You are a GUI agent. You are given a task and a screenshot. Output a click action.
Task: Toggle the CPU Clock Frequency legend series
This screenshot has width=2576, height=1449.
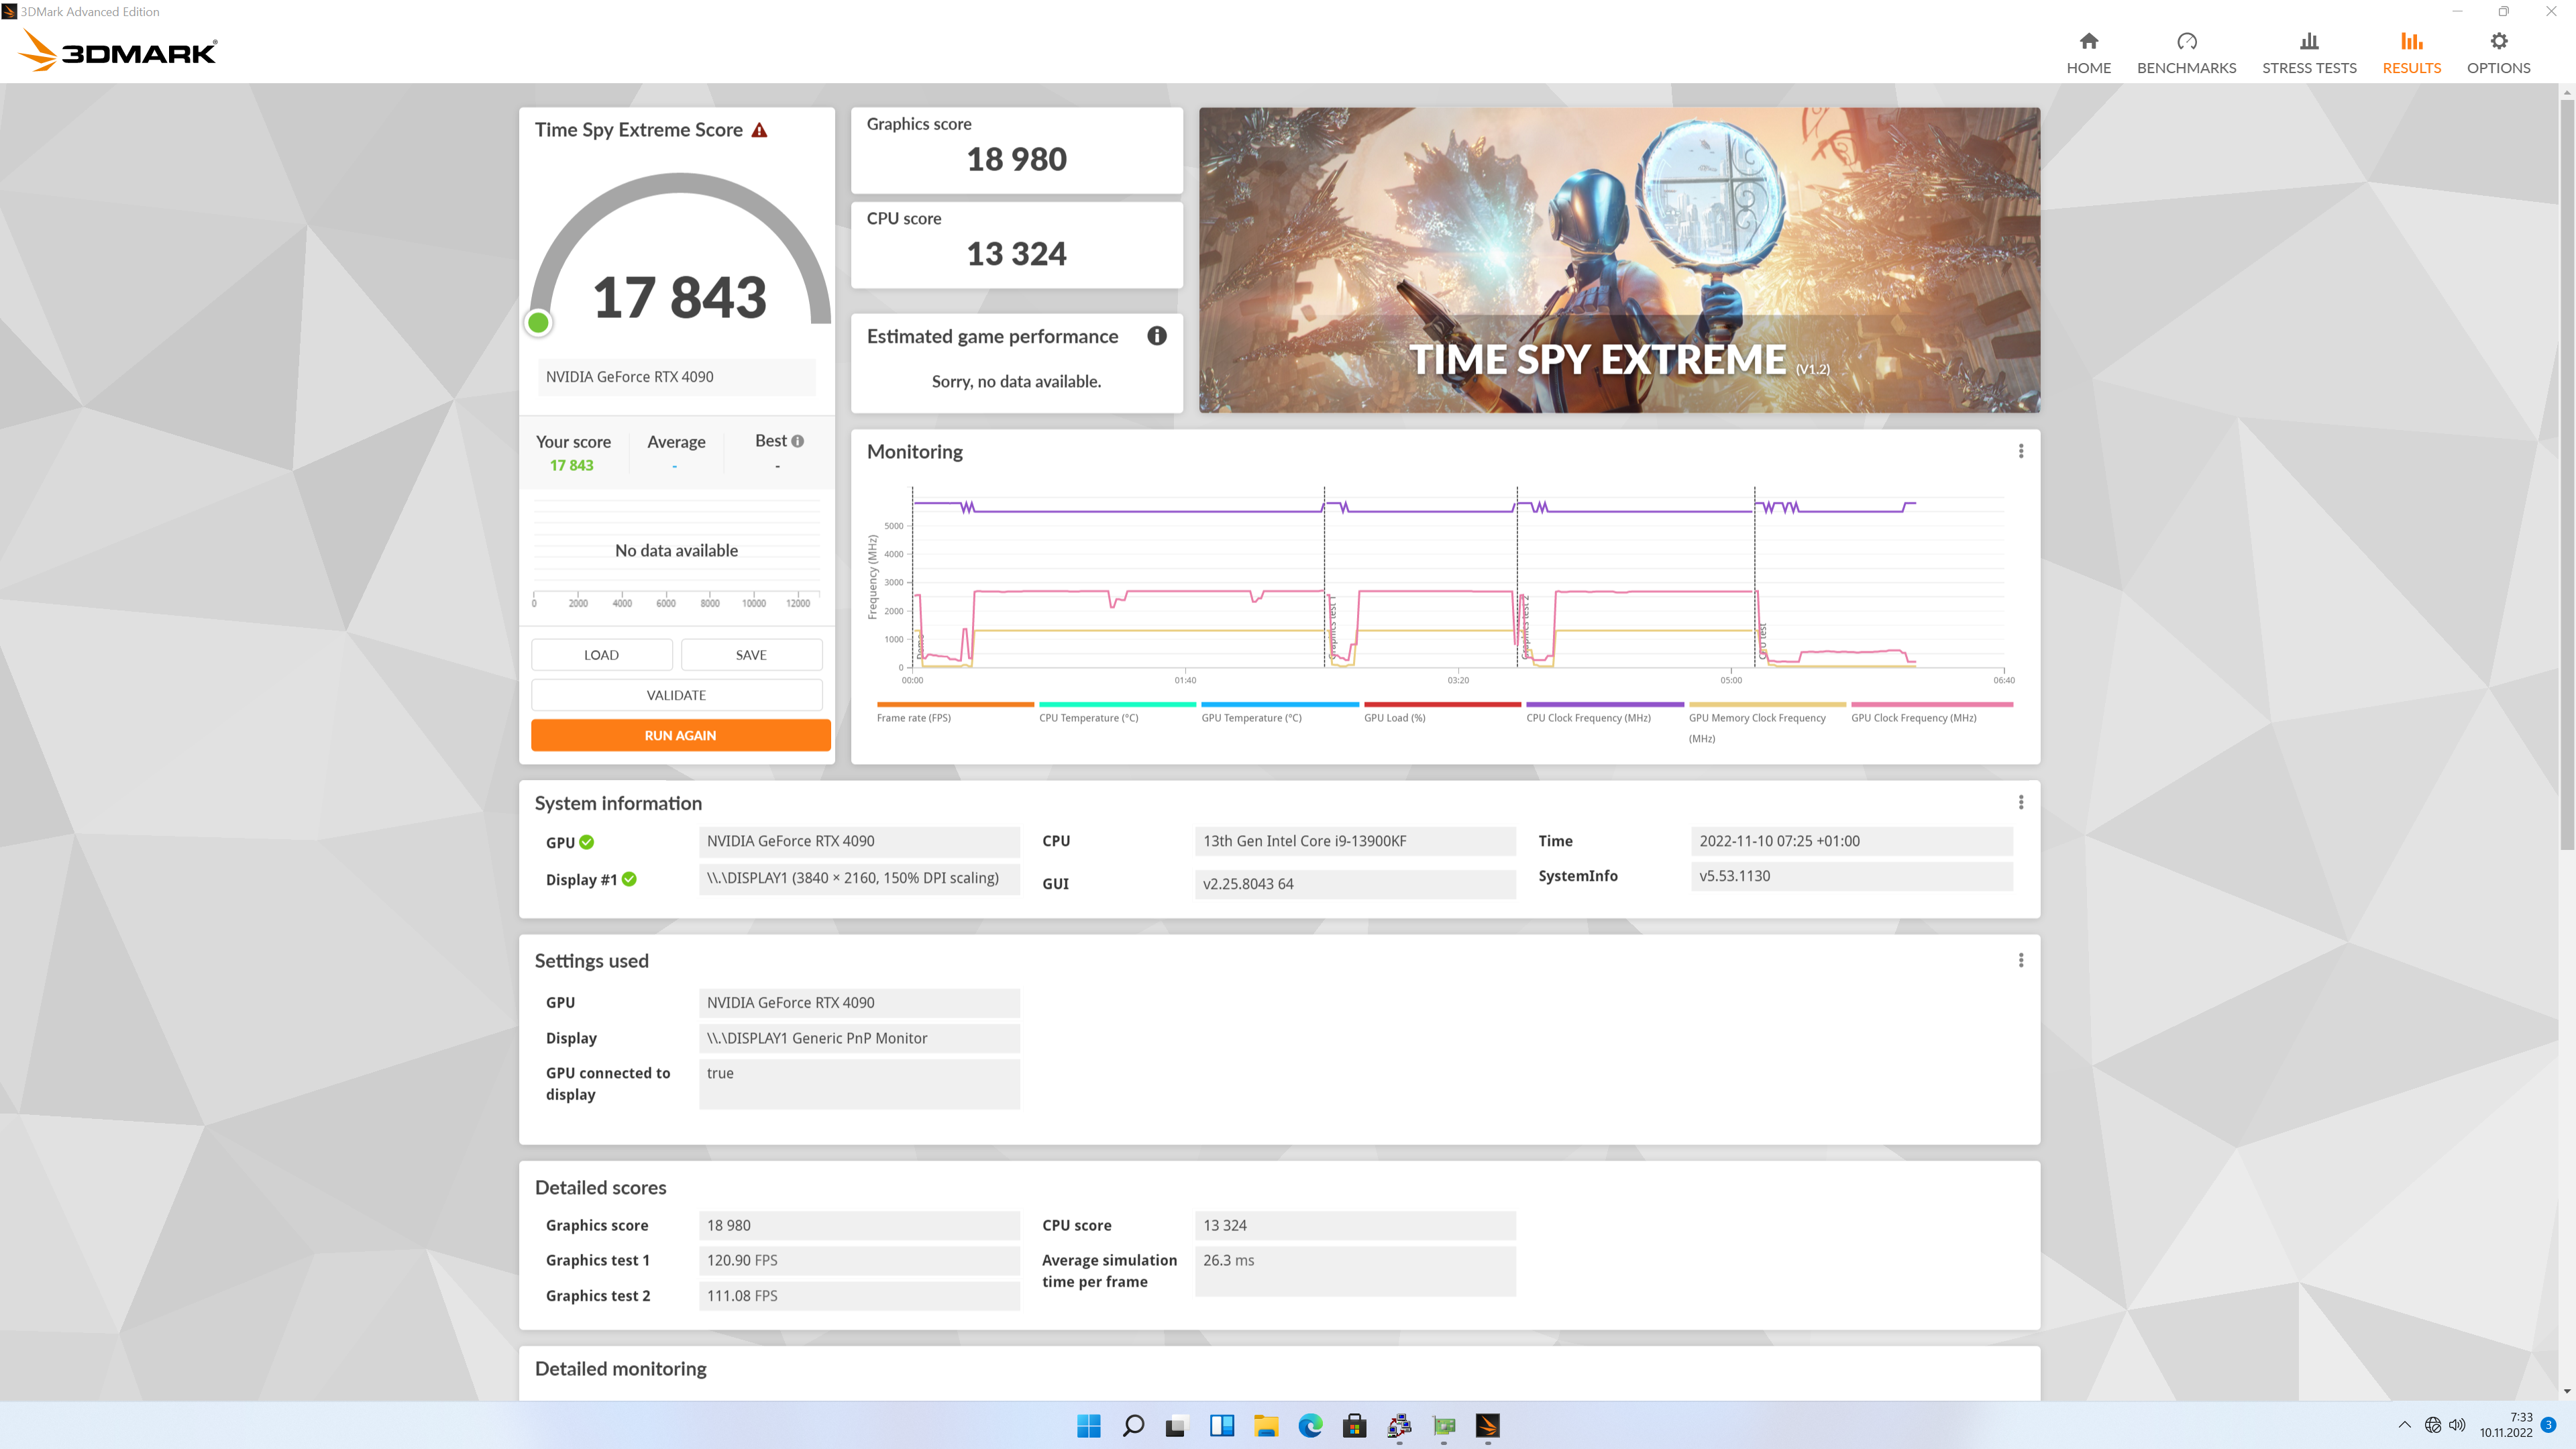coord(1604,713)
